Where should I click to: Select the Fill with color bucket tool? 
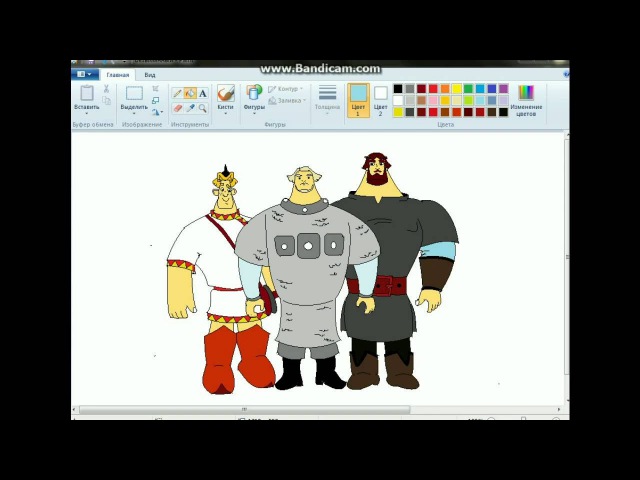point(190,93)
